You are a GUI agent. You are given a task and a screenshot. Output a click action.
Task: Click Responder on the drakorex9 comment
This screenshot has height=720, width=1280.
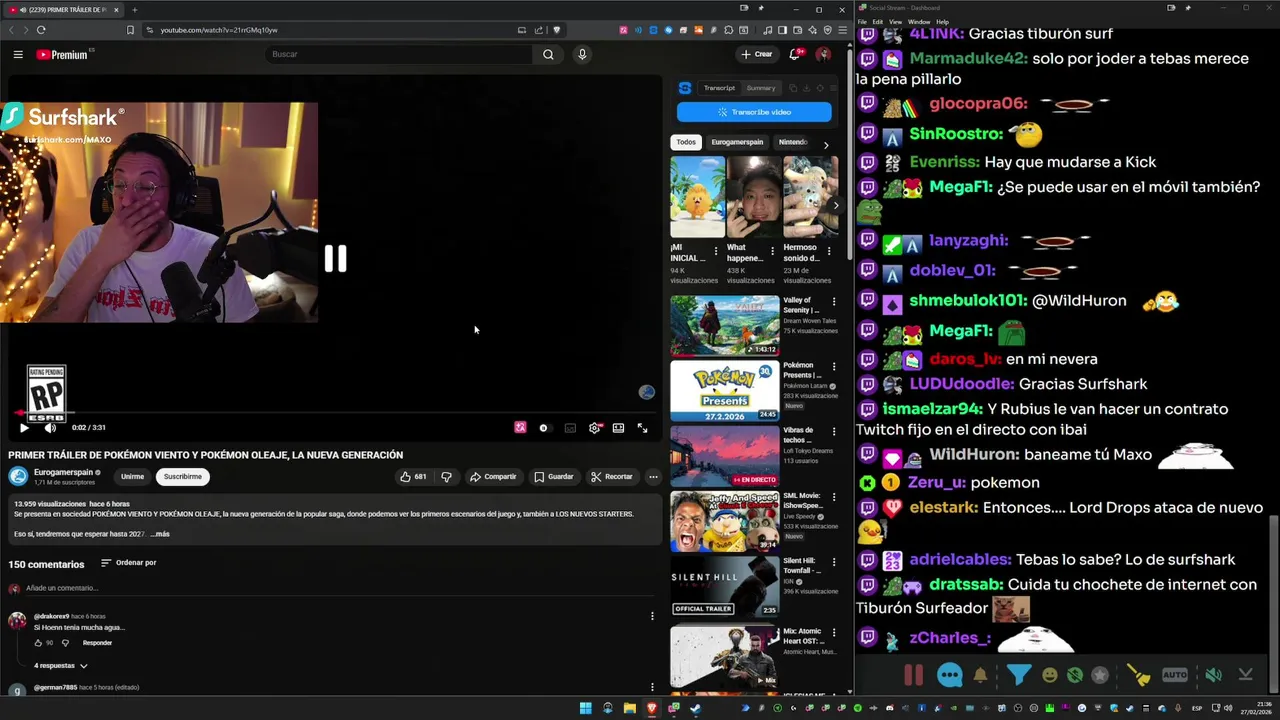[97, 643]
